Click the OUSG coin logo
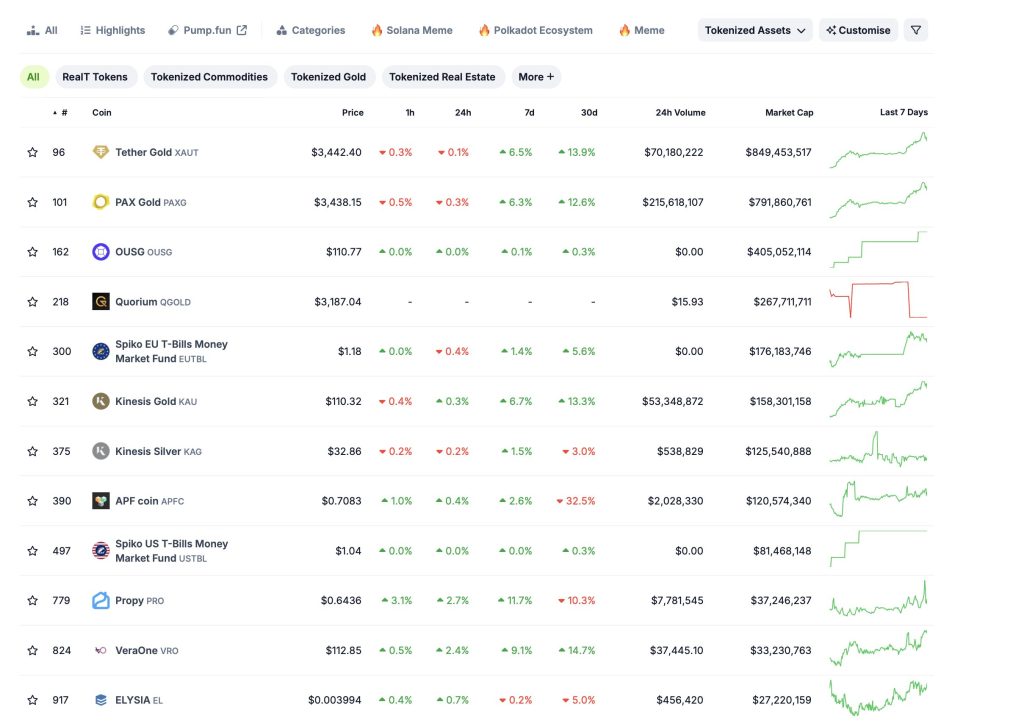Screen dimensions: 1024x721 point(101,251)
